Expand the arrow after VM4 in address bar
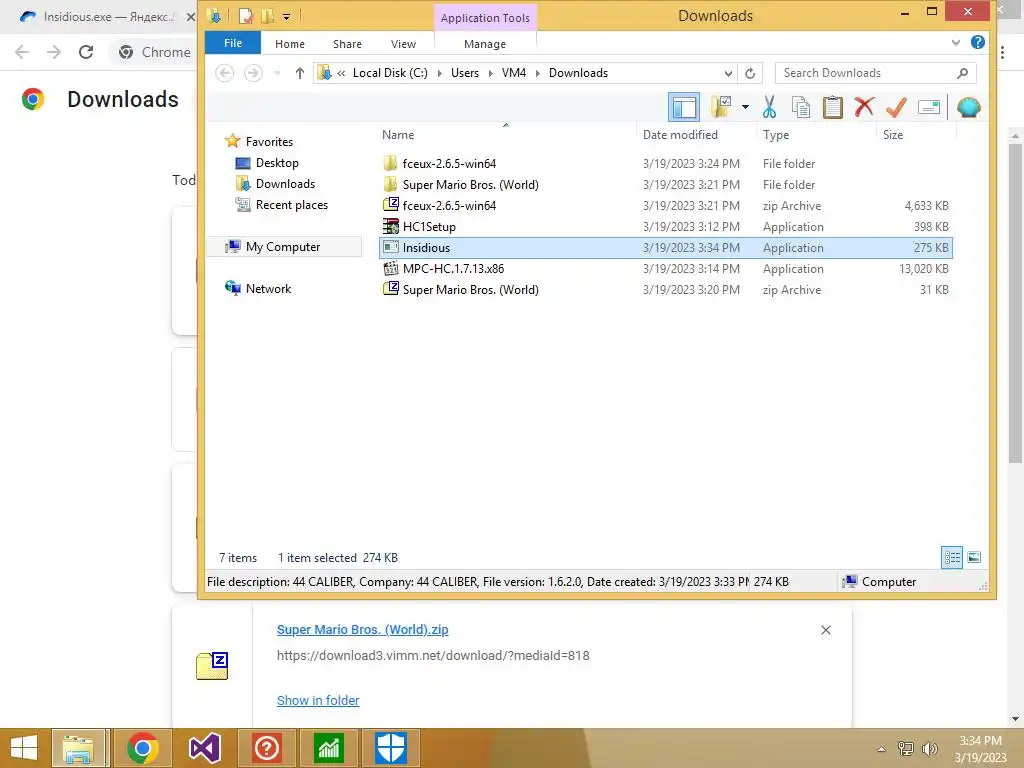 coord(537,73)
